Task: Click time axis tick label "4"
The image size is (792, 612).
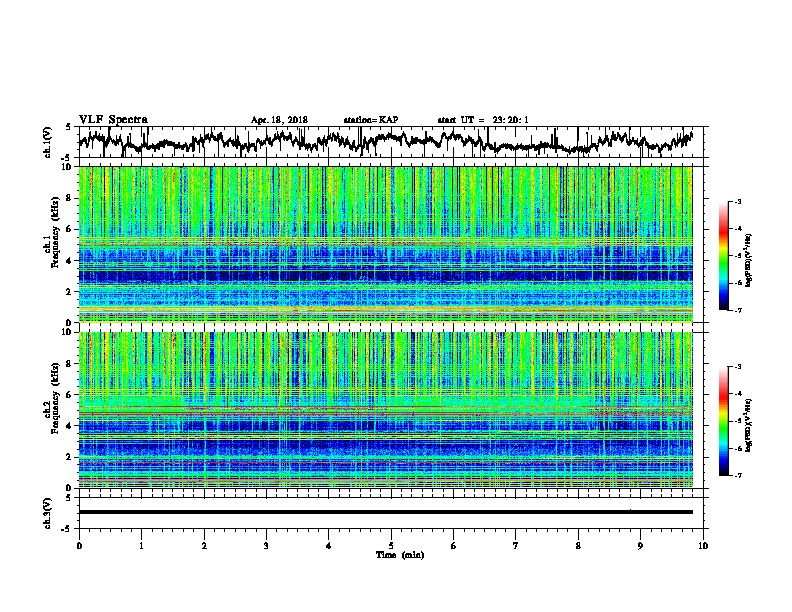Action: [329, 546]
